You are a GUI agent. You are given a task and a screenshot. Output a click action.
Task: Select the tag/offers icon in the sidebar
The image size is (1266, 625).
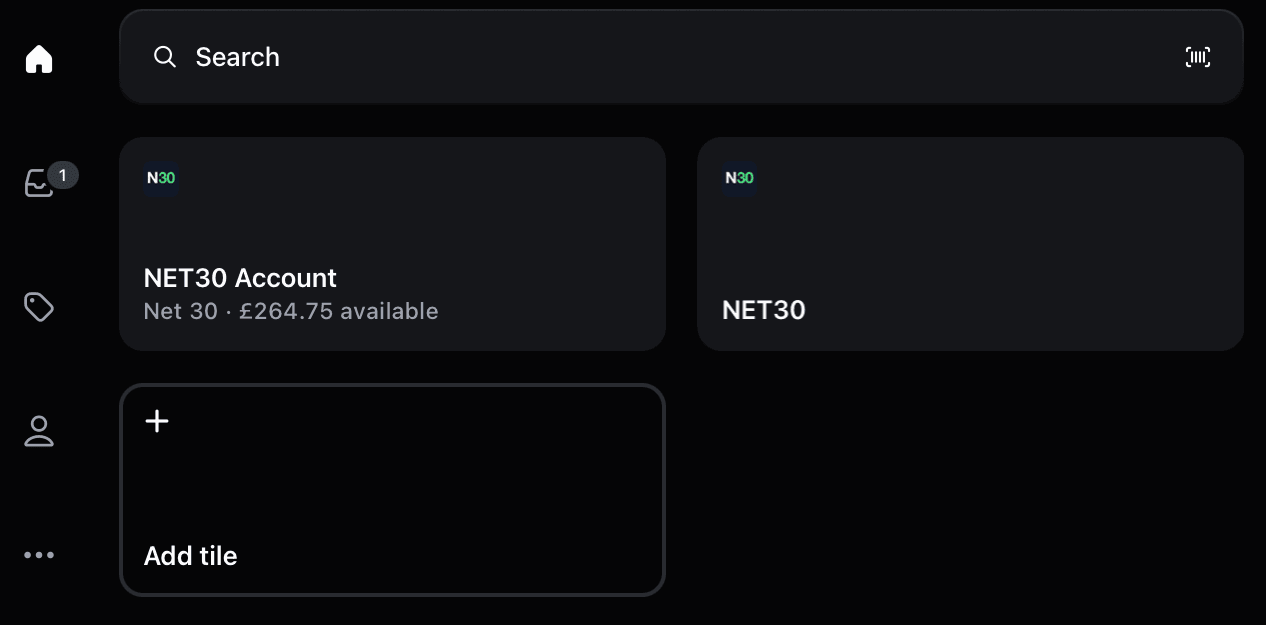(x=38, y=306)
